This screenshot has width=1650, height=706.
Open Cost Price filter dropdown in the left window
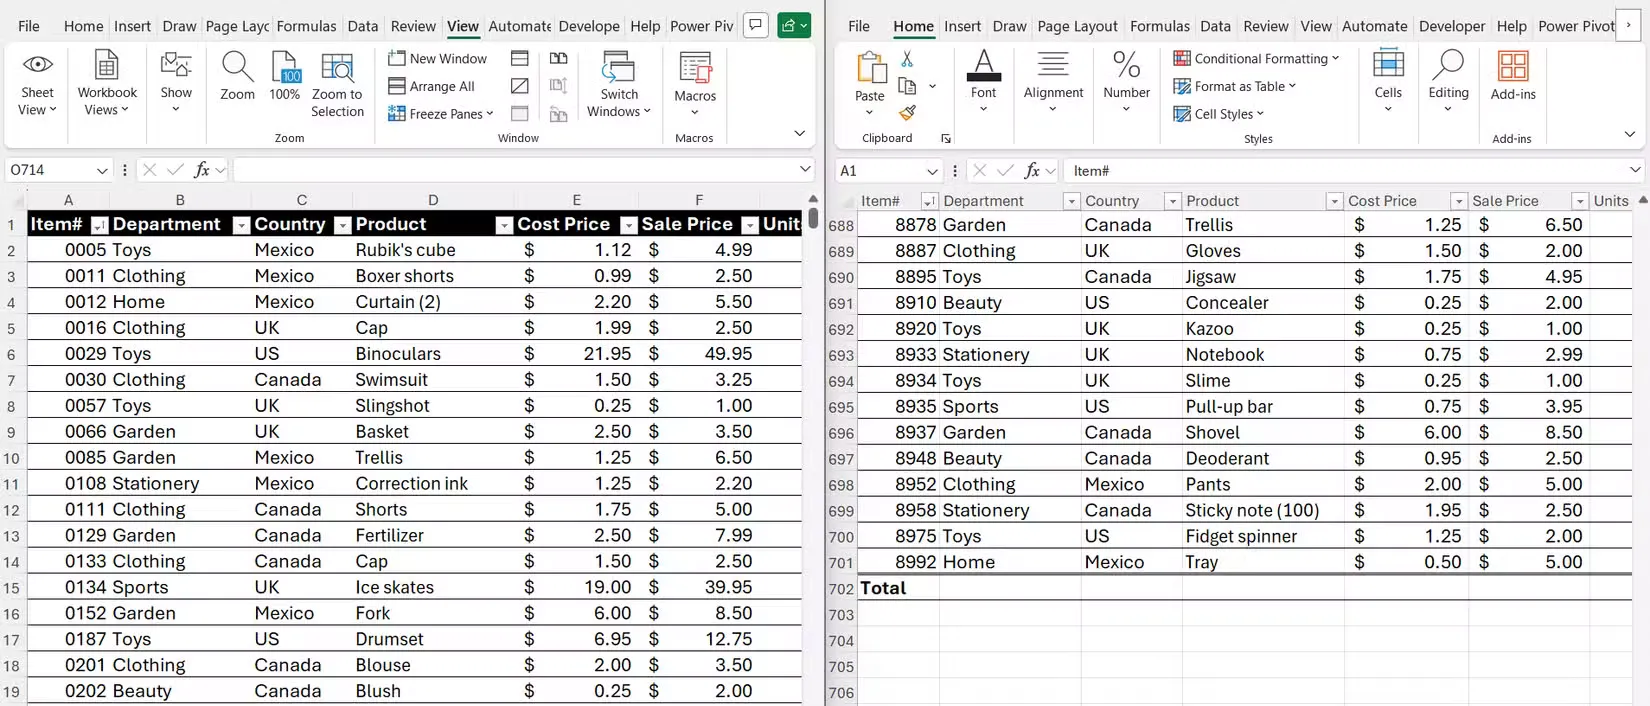628,225
